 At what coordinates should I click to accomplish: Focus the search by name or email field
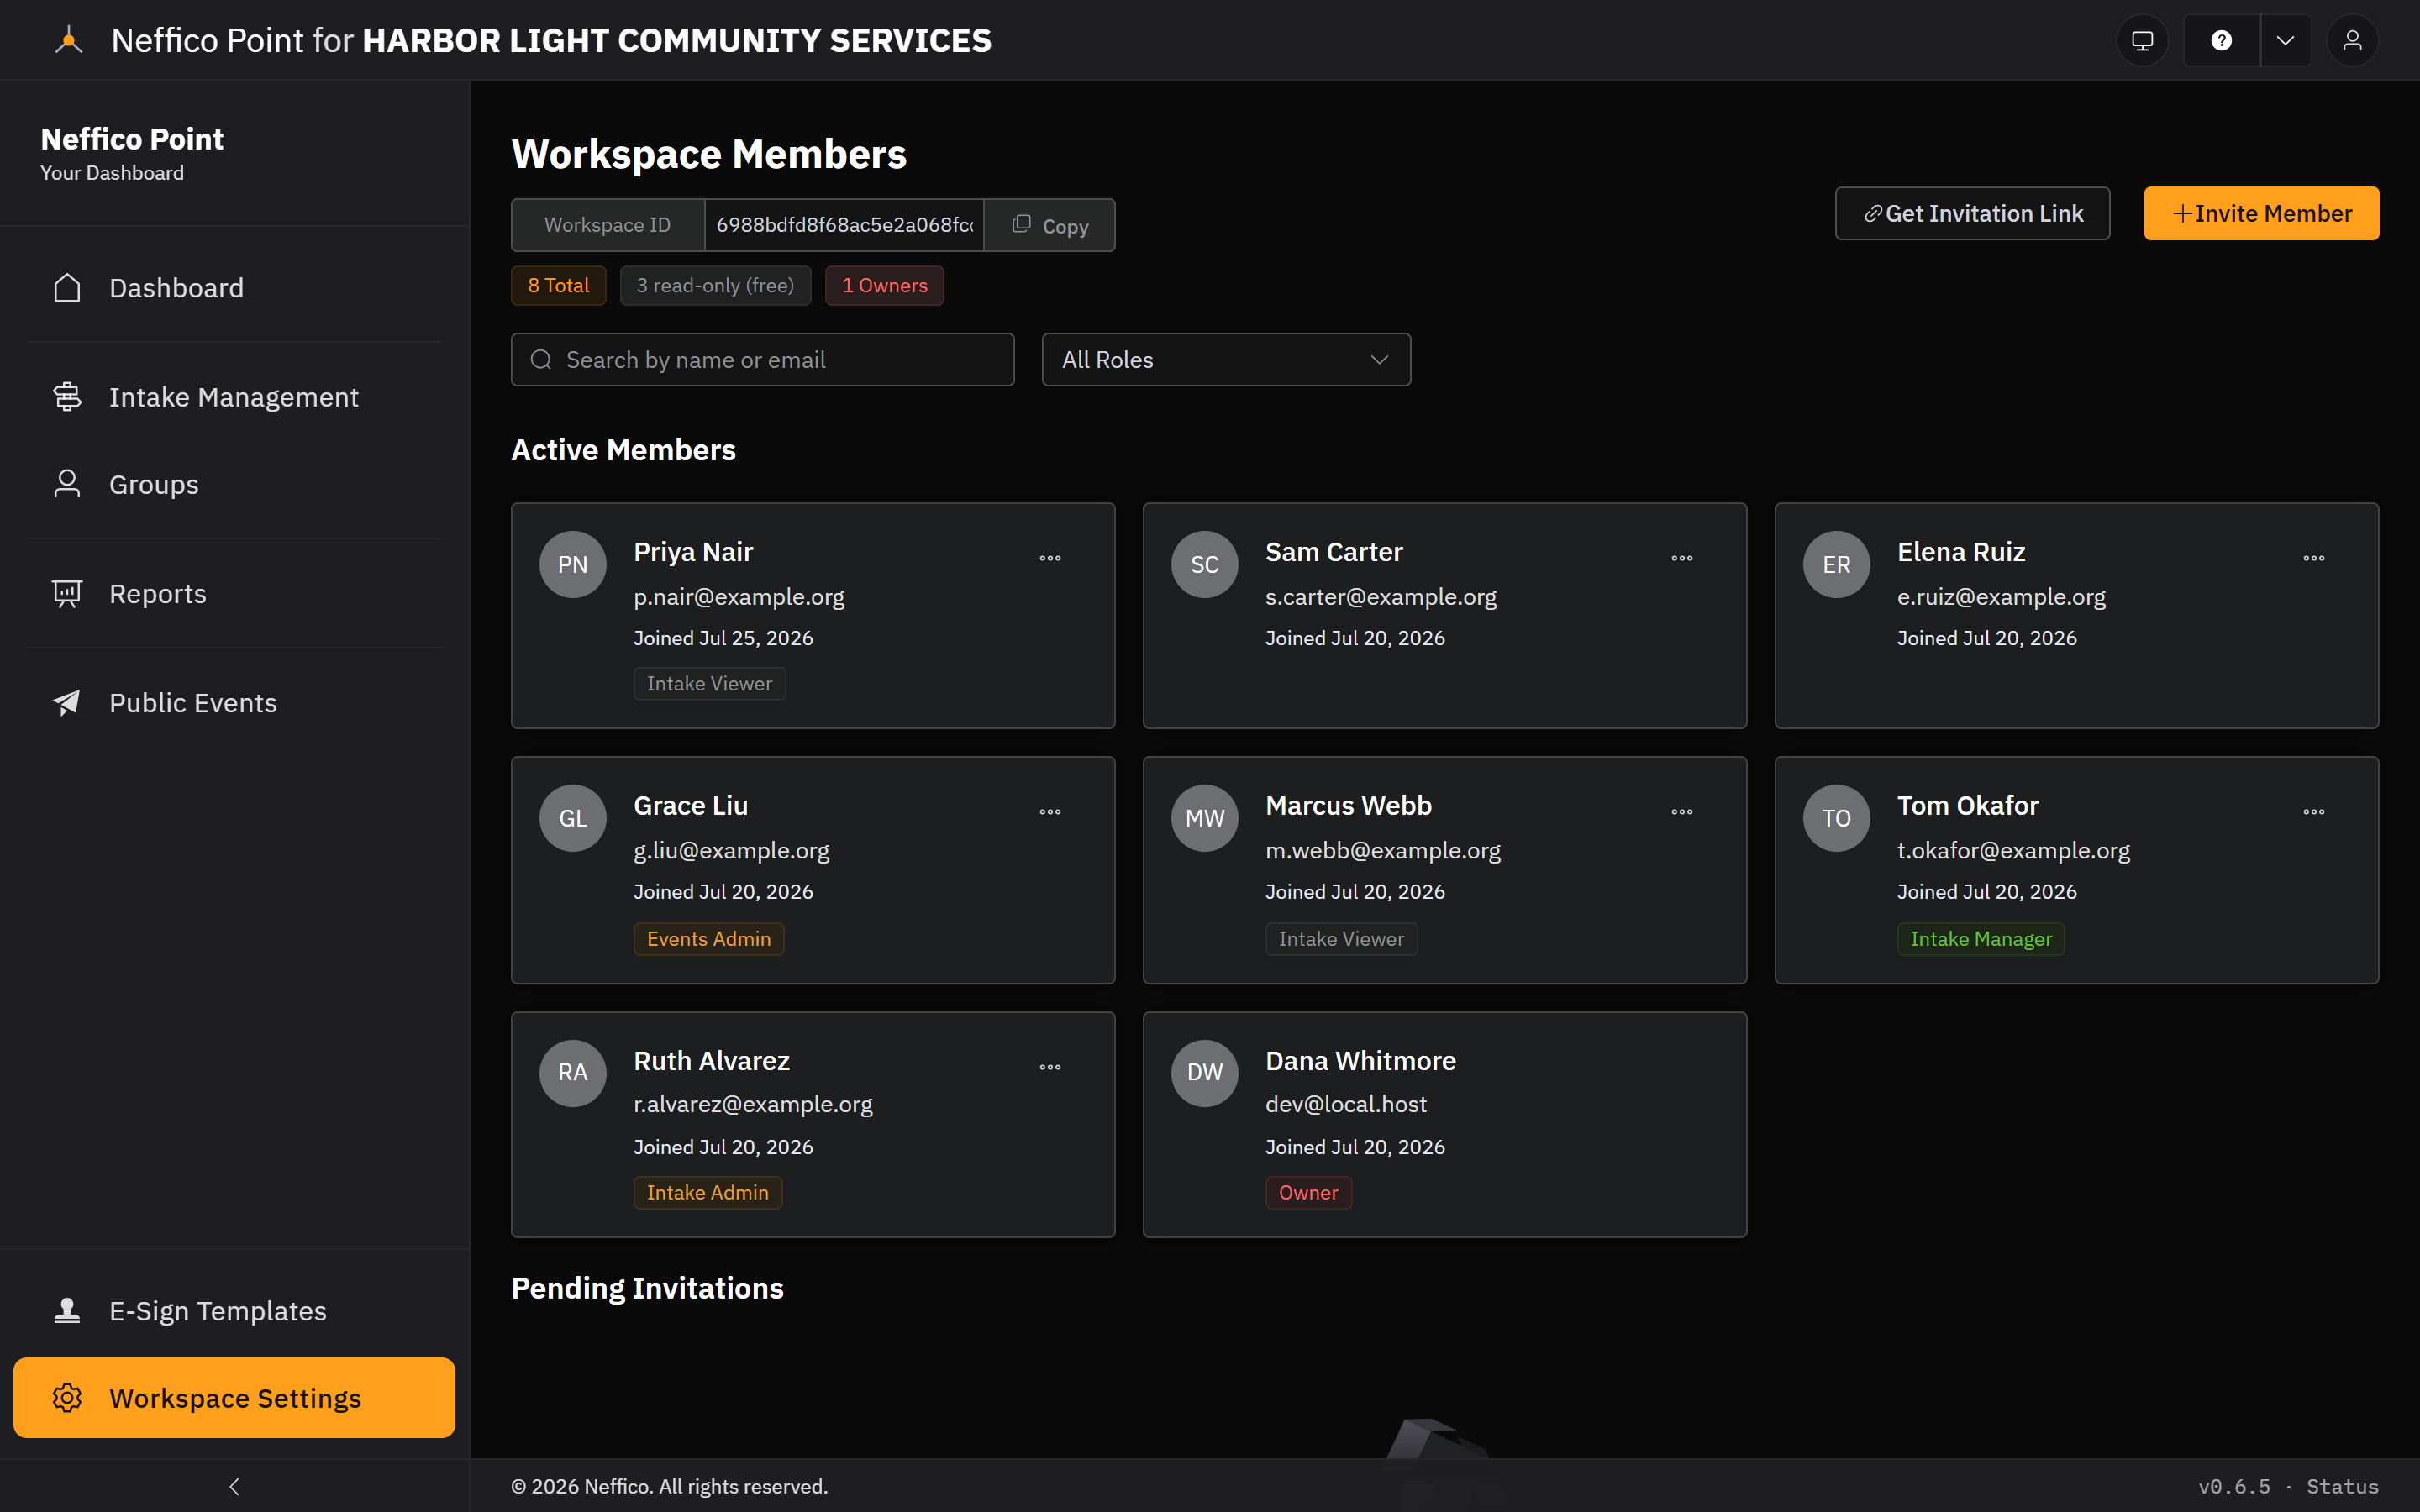(x=762, y=359)
